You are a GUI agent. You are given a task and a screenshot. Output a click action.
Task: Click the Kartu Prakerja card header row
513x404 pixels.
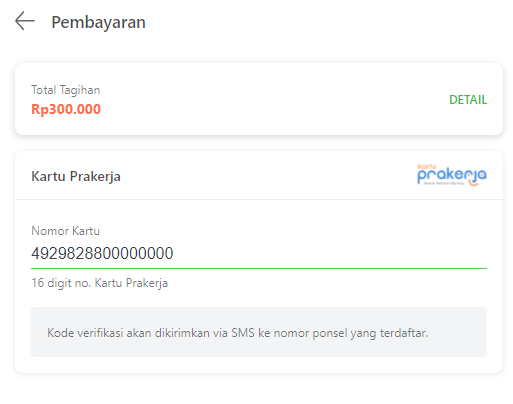[259, 176]
